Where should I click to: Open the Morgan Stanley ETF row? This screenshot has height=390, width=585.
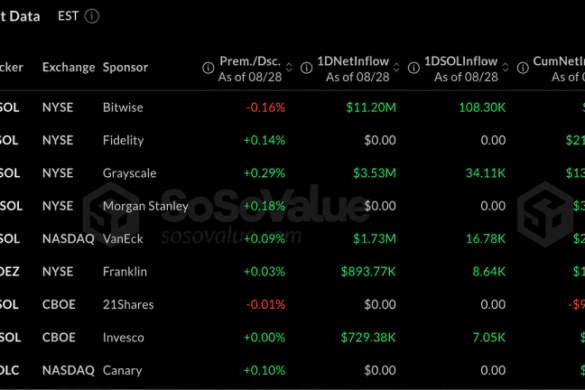click(292, 206)
